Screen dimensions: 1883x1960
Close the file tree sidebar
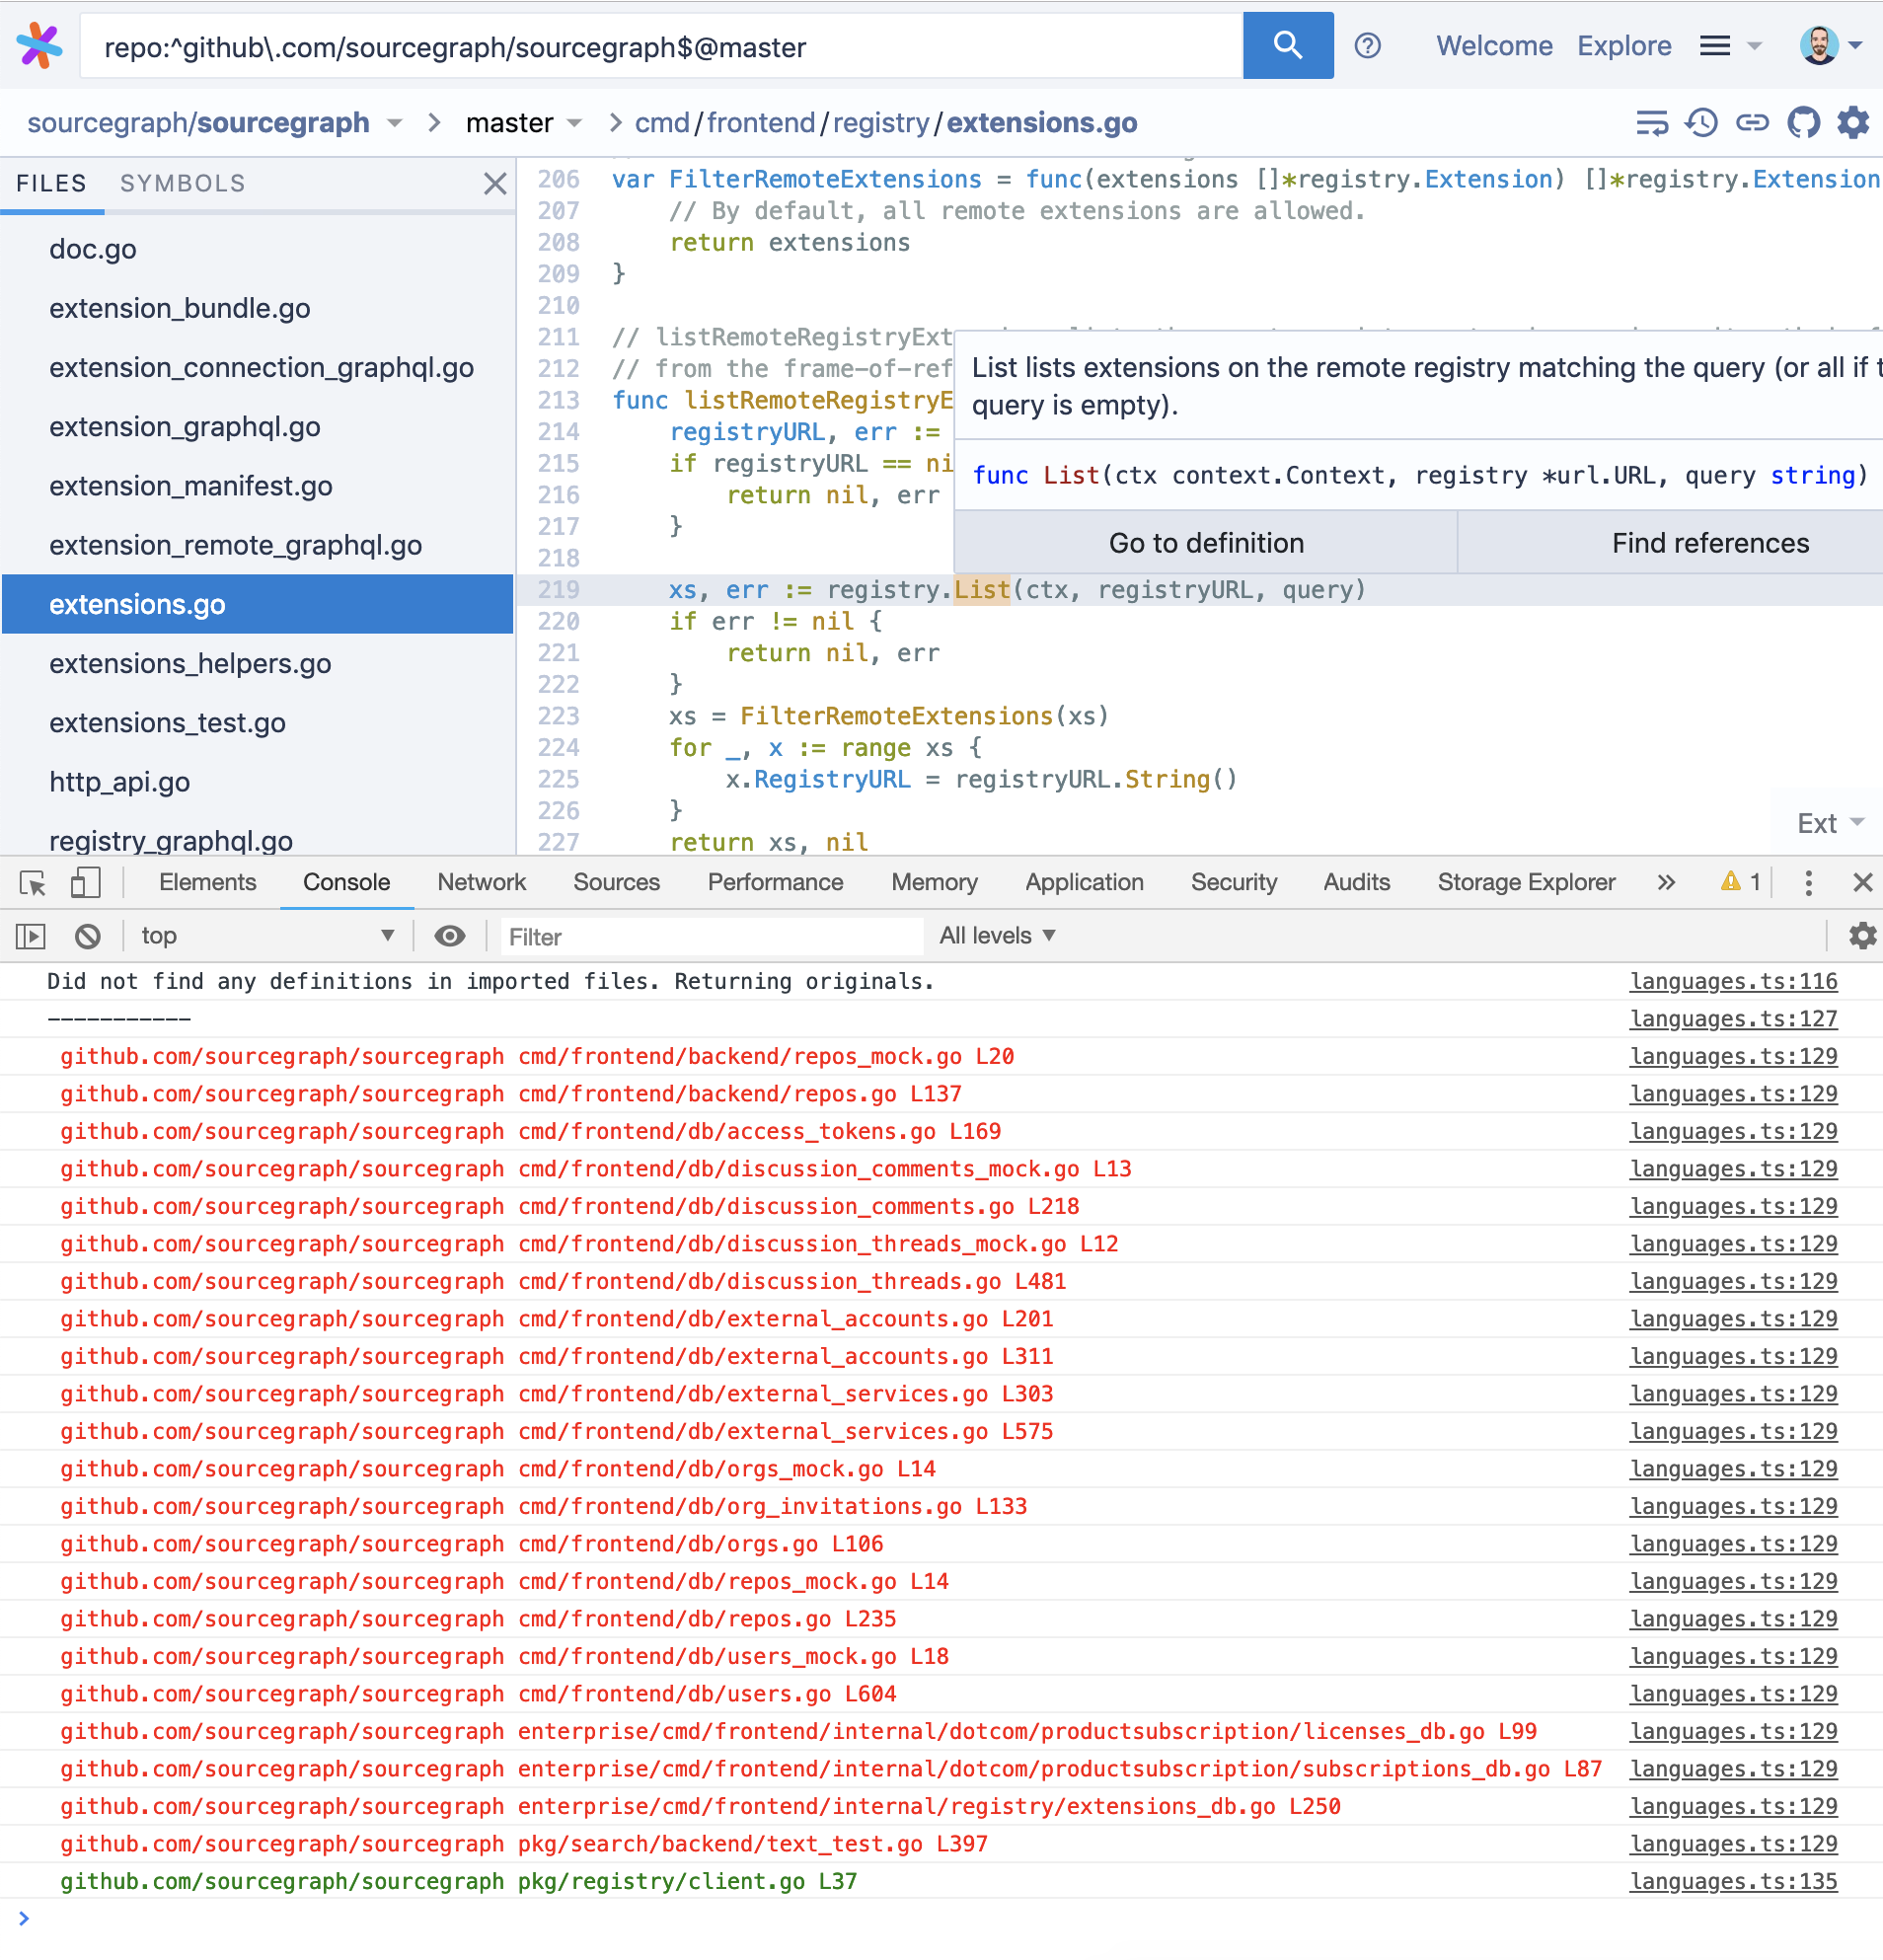tap(495, 184)
